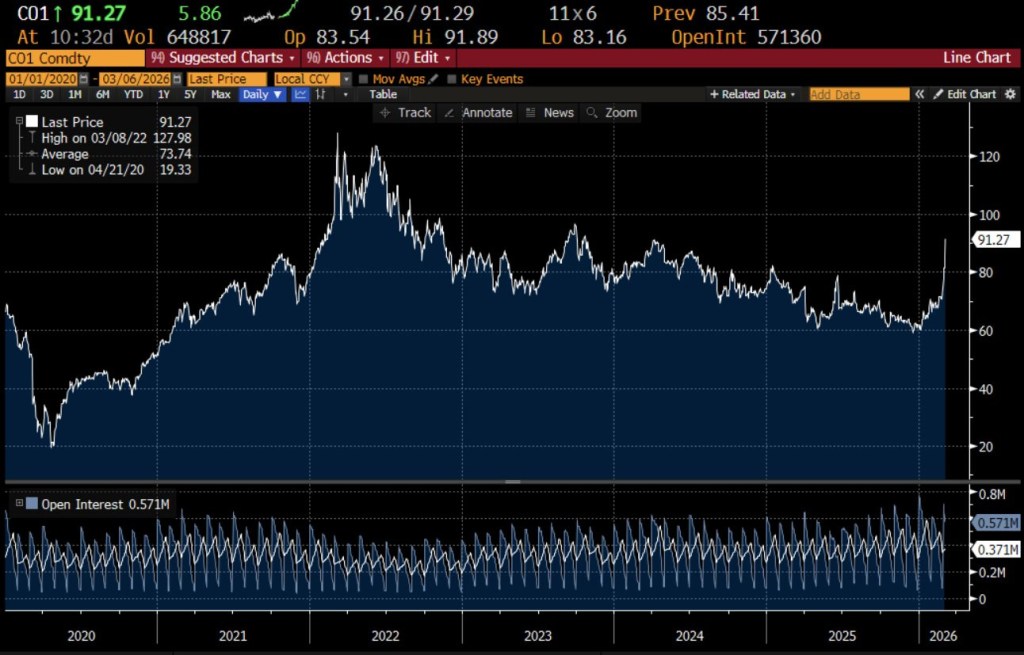Toggle the Key Events checkbox
Image resolution: width=1024 pixels, height=655 pixels.
tap(452, 79)
